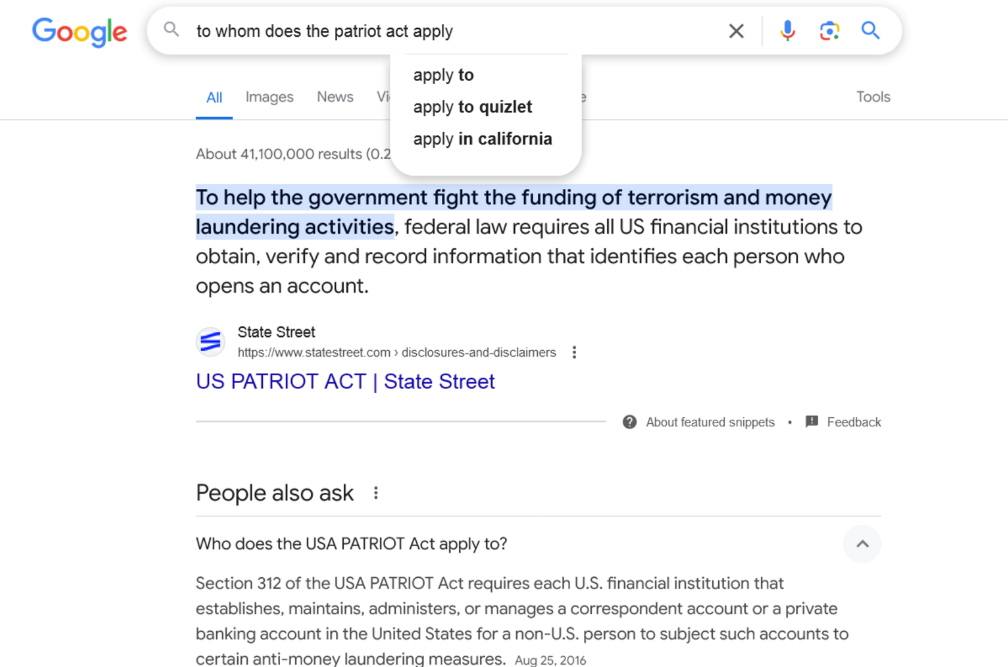Viewport: 1008px width, 667px height.
Task: Open About featured snippets help icon
Action: (x=630, y=422)
